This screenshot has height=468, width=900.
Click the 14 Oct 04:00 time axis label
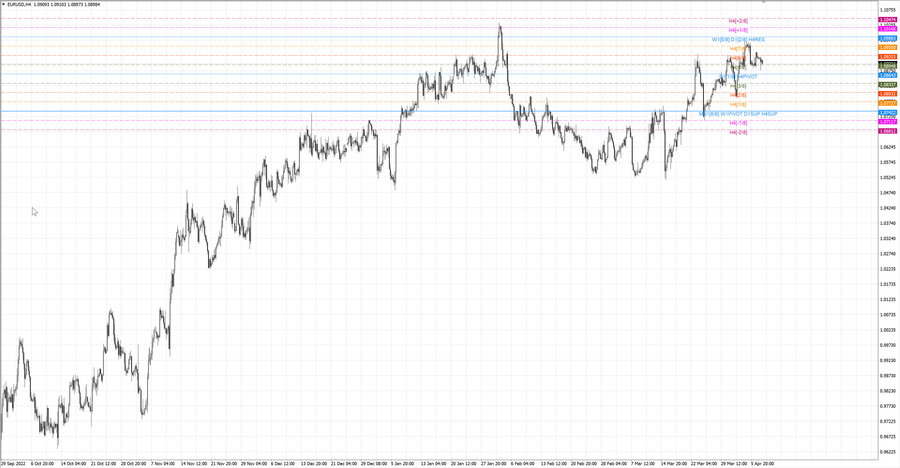[73, 463]
